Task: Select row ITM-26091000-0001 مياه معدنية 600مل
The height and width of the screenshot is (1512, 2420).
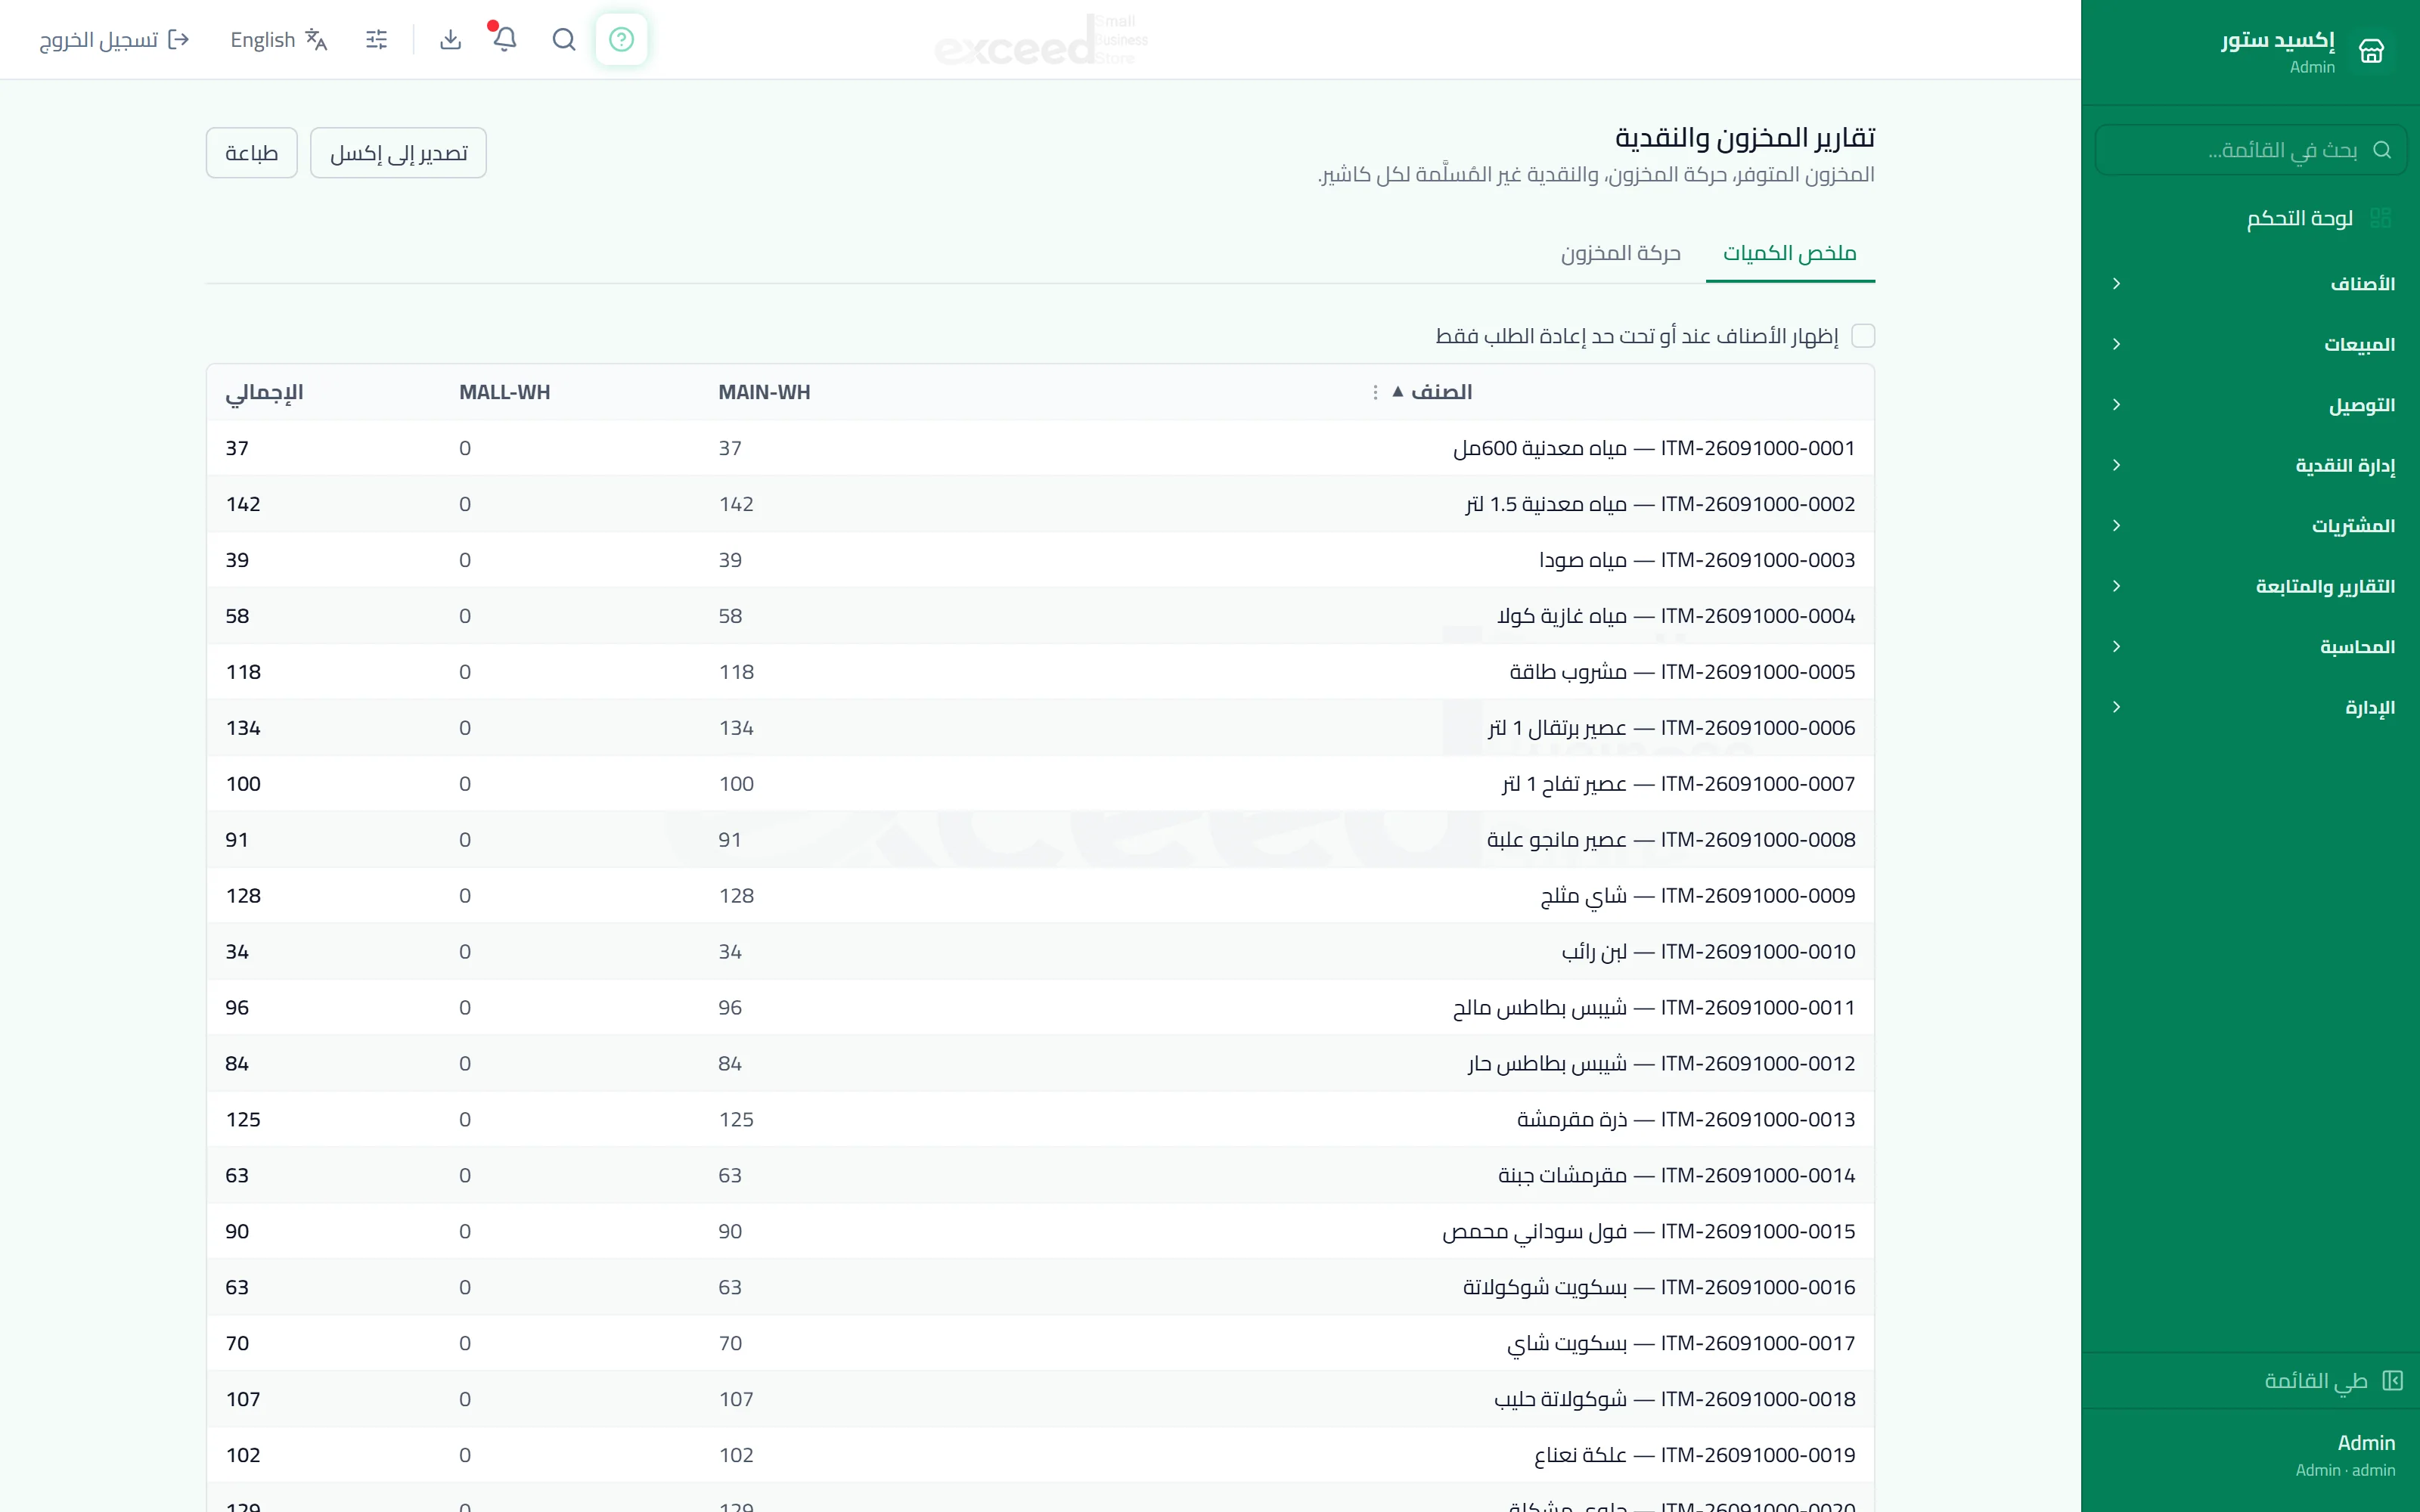Action: 1040,448
